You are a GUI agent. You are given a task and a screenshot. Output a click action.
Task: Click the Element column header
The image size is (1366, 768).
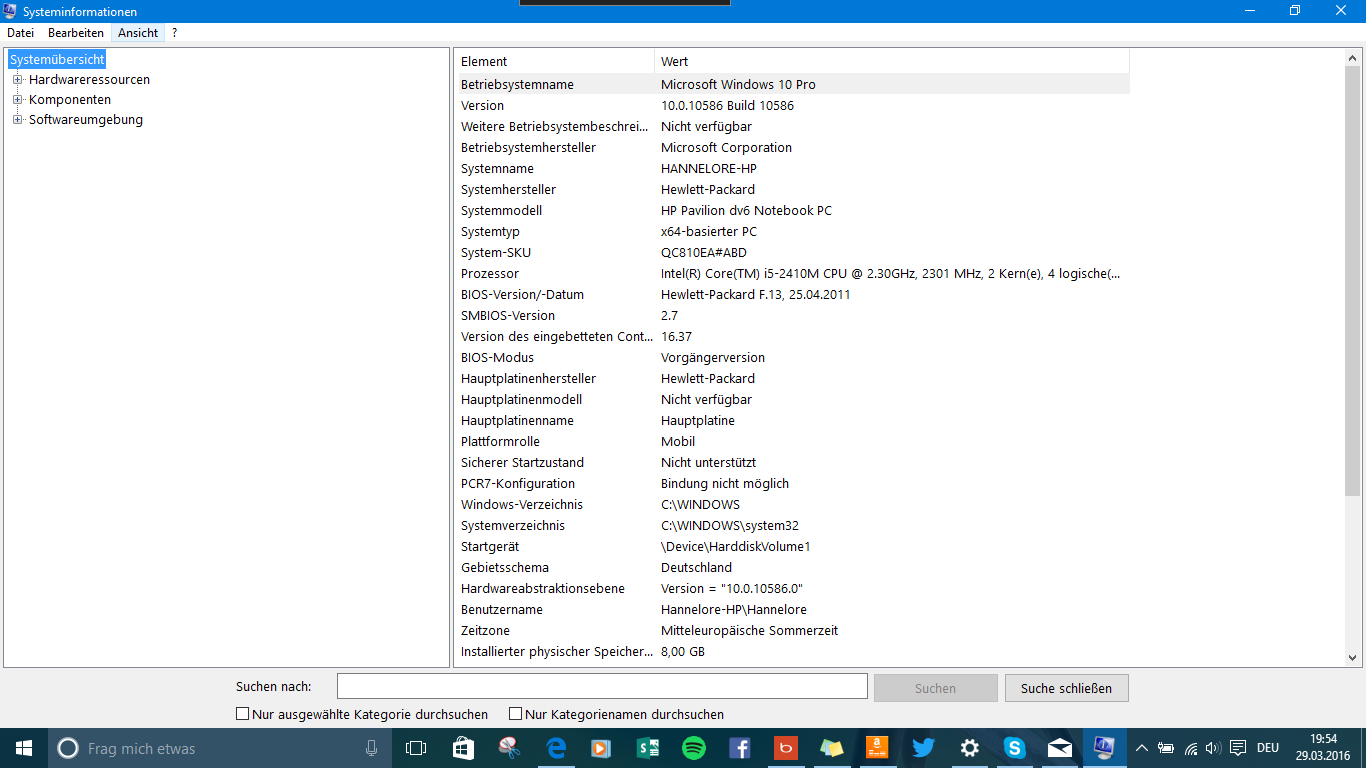[556, 62]
